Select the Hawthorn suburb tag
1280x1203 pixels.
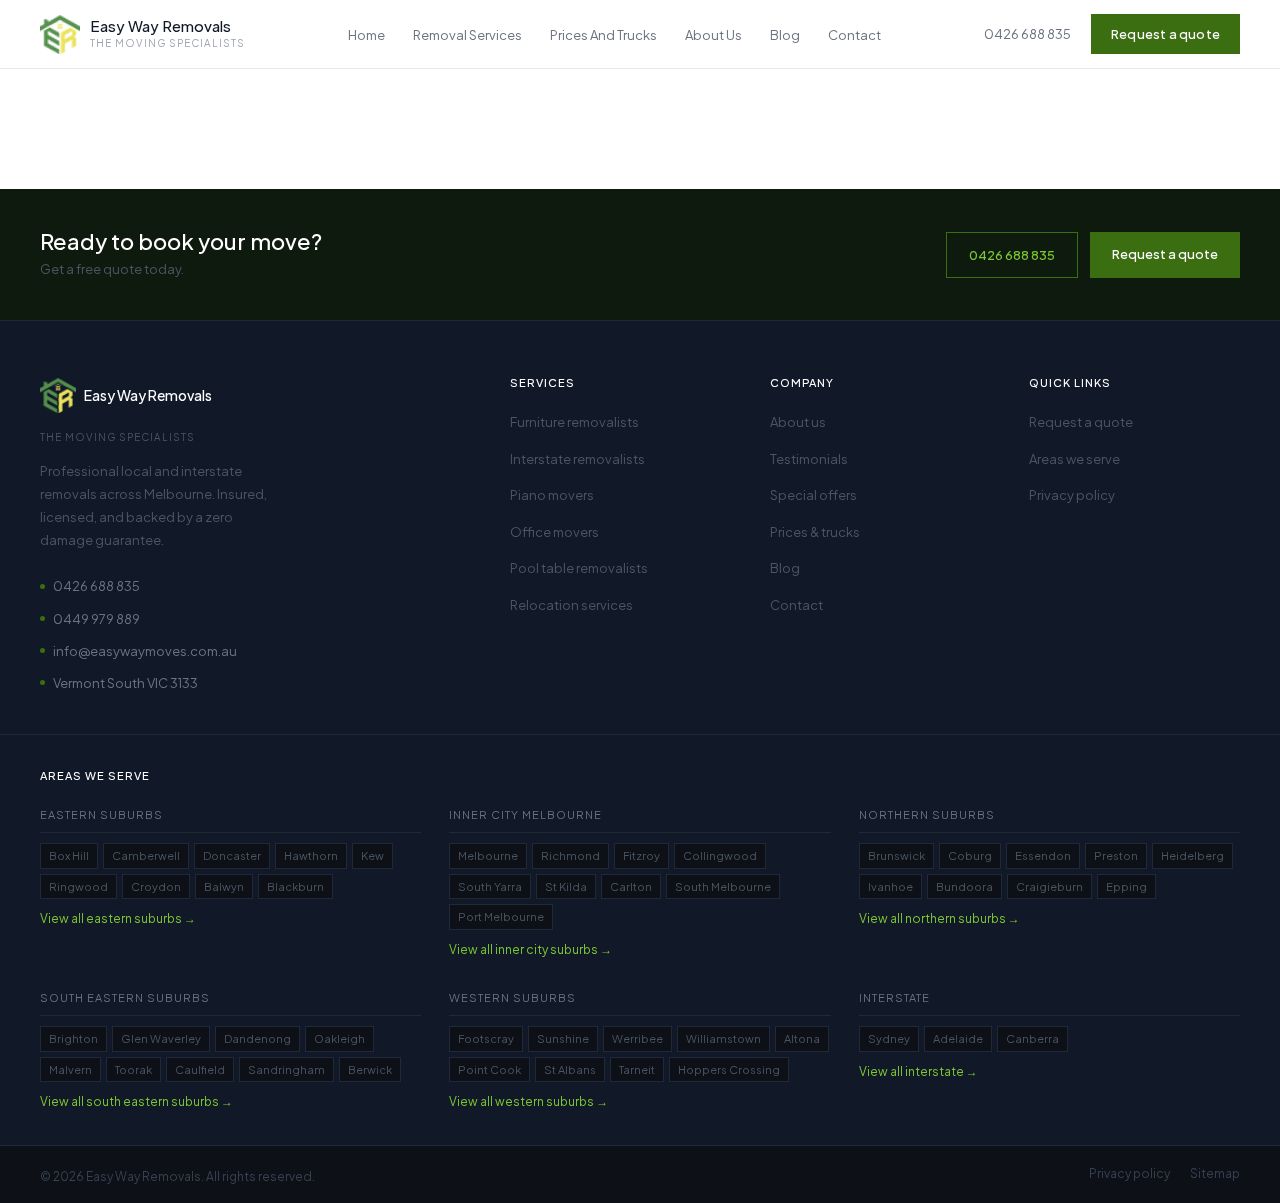pos(311,856)
